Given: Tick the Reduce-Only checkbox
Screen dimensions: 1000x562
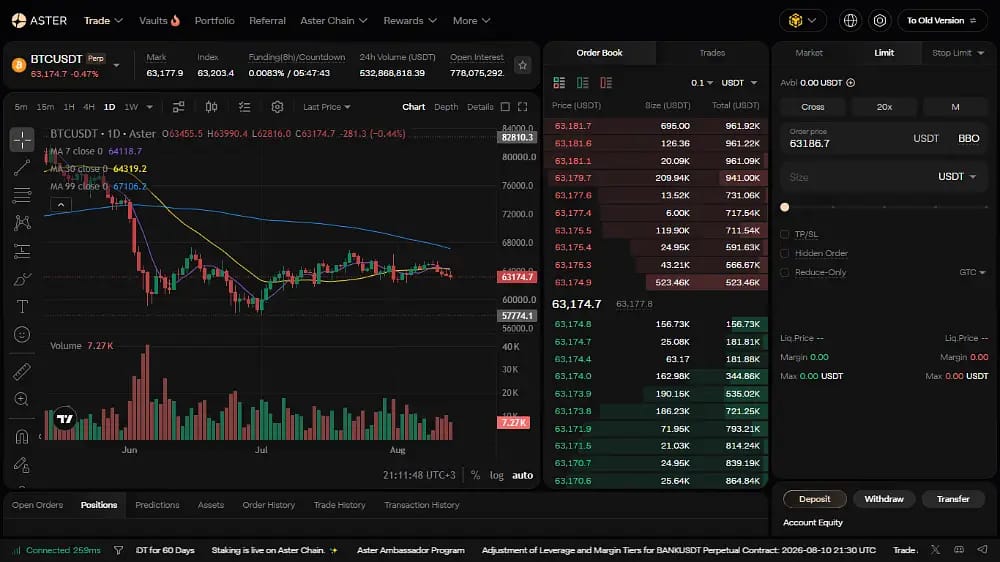Looking at the screenshot, I should point(784,272).
